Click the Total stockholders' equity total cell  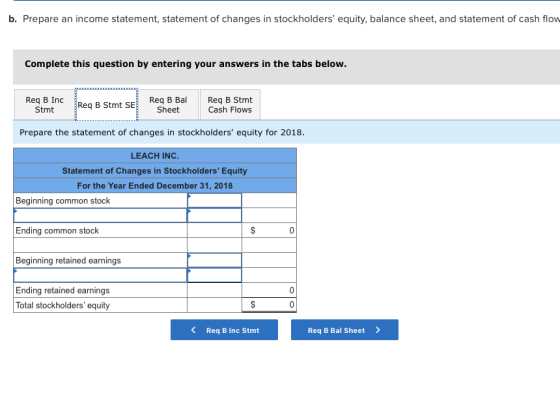269,305
